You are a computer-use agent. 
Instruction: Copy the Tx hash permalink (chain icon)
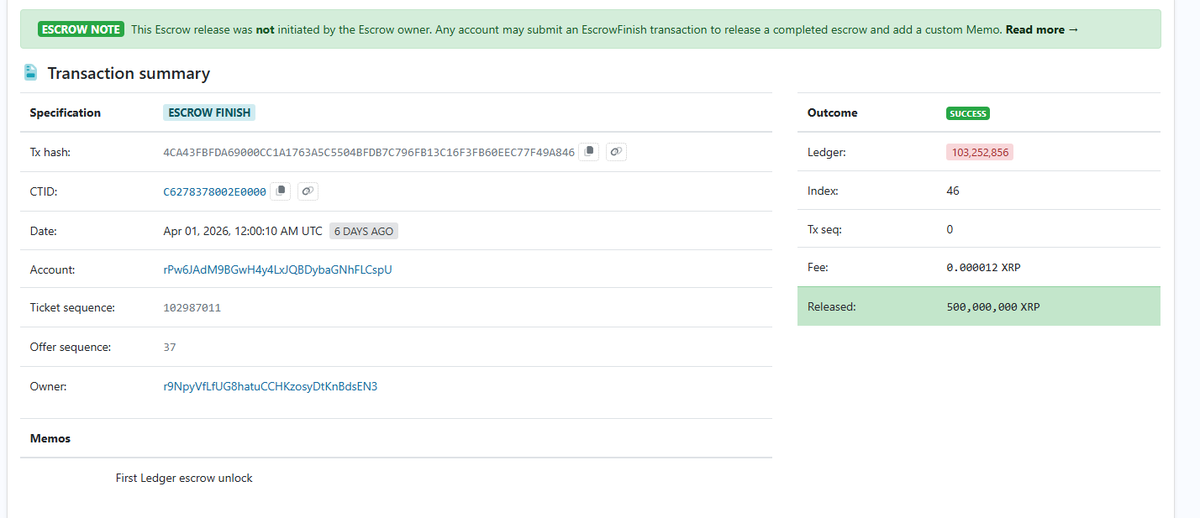(617, 152)
